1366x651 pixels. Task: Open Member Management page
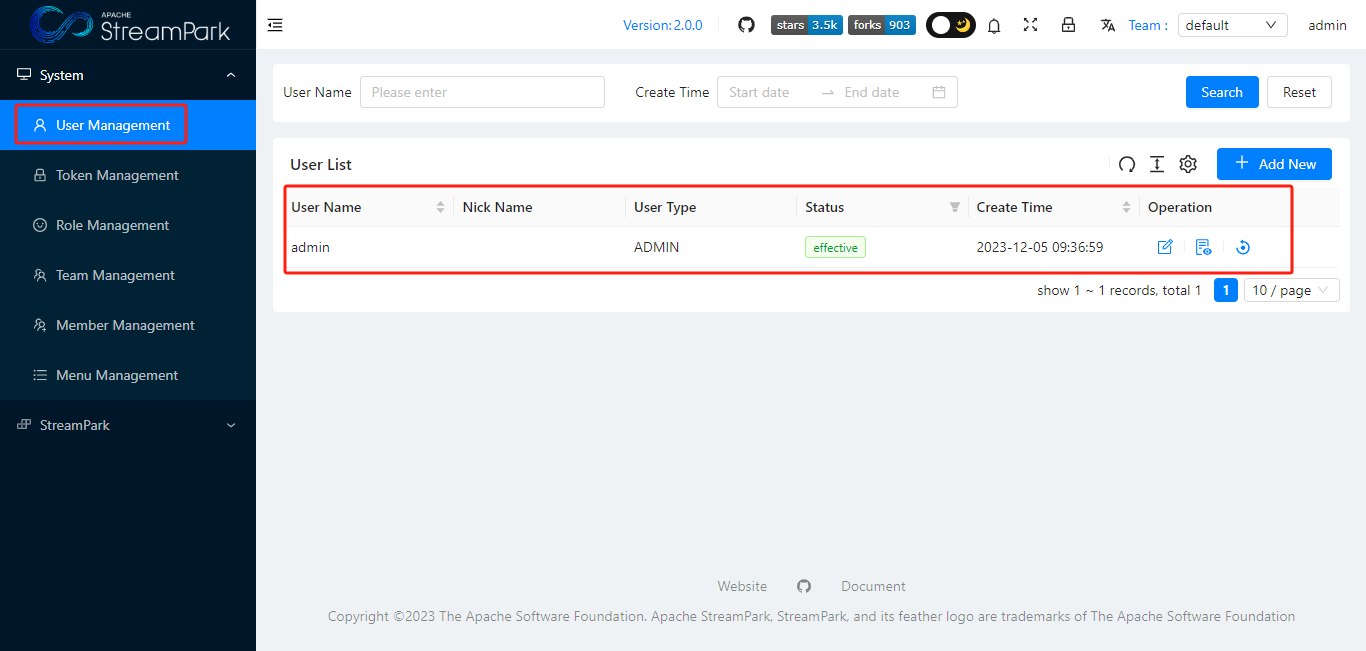(128, 325)
